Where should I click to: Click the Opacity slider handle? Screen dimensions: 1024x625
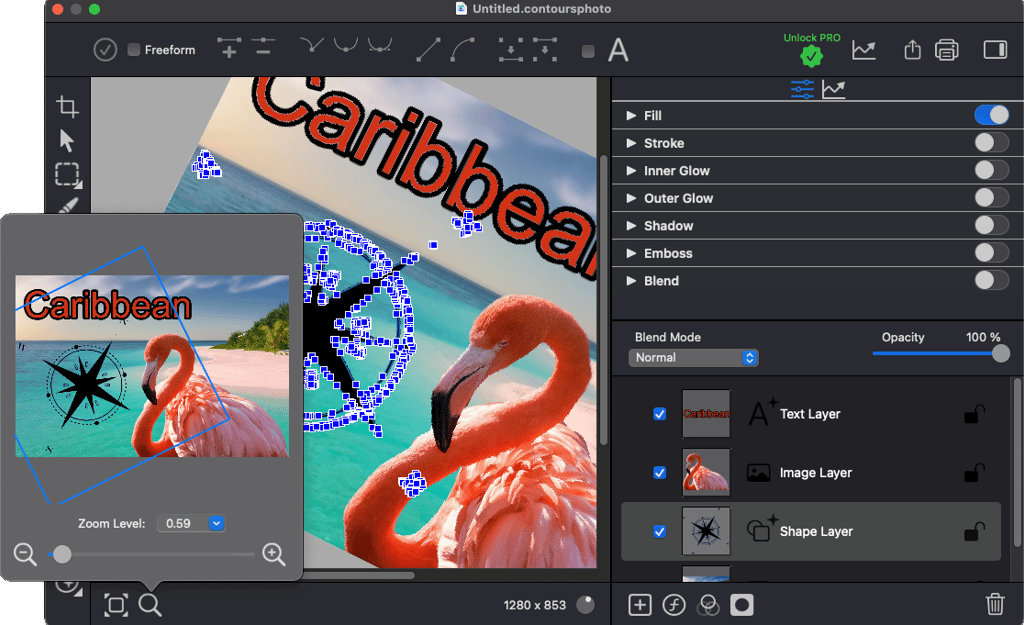point(1000,353)
